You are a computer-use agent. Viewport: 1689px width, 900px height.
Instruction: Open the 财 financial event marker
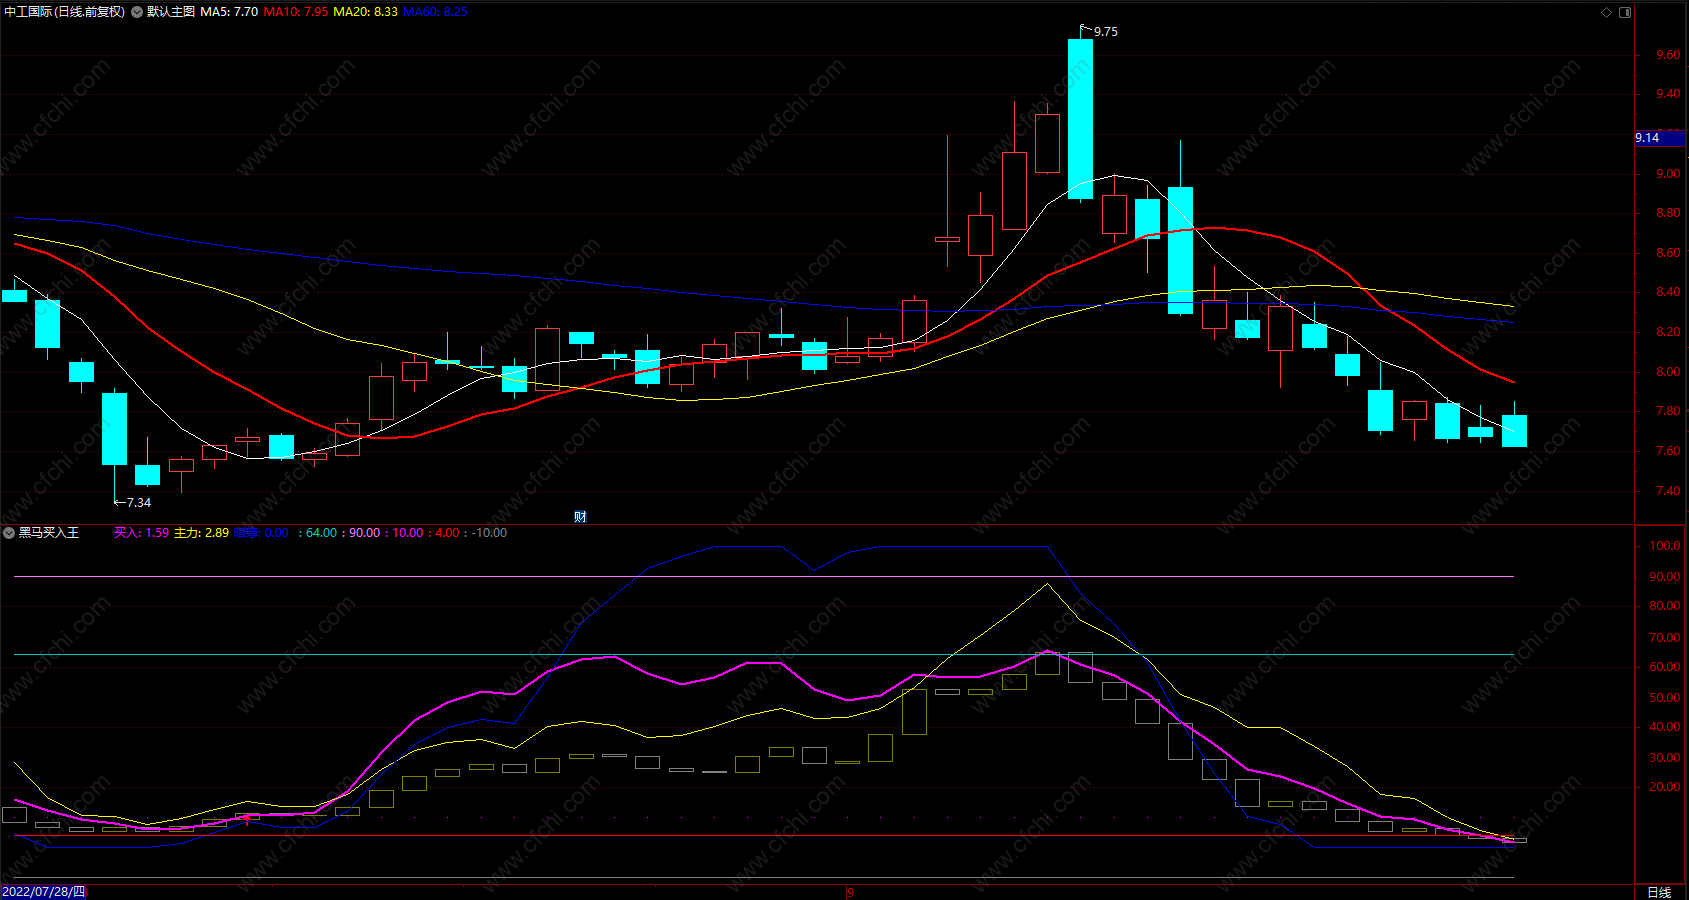pos(580,517)
